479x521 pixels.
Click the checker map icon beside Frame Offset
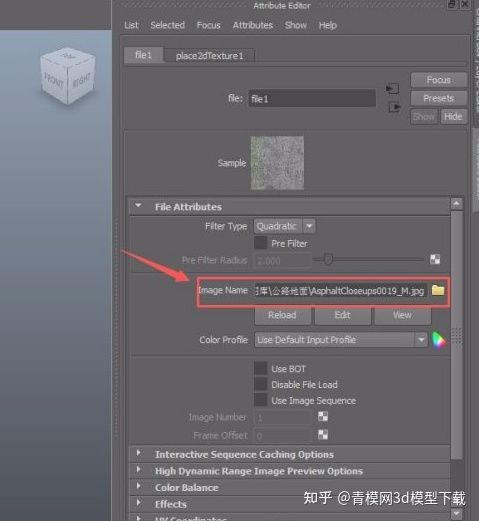tap(323, 434)
